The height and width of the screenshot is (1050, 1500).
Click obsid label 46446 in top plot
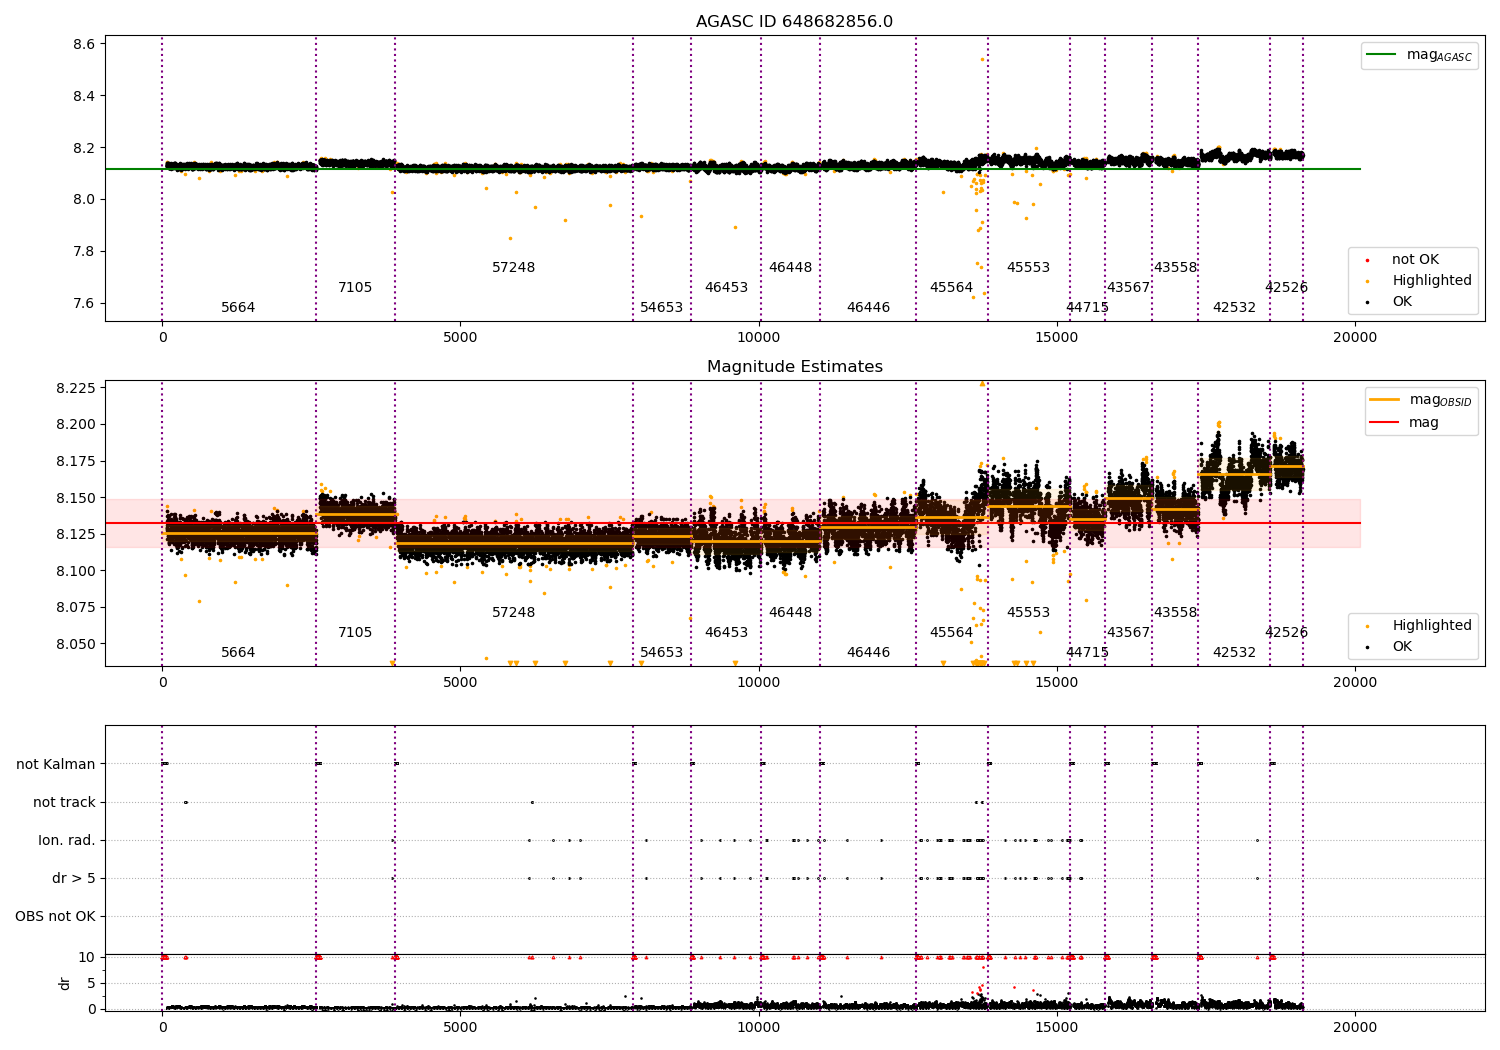[868, 308]
